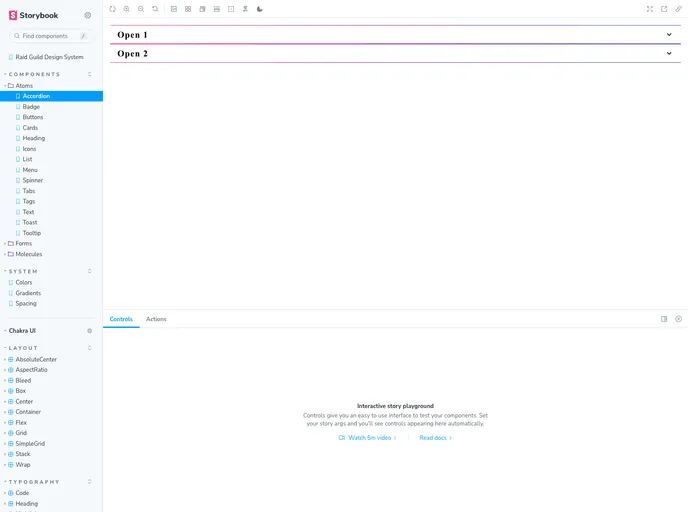This screenshot has width=688, height=512.
Task: Open the Watch 5m video link
Action: (x=368, y=438)
